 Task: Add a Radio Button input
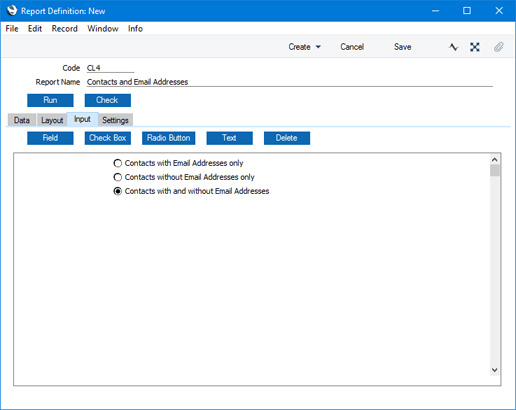pyautogui.click(x=169, y=138)
